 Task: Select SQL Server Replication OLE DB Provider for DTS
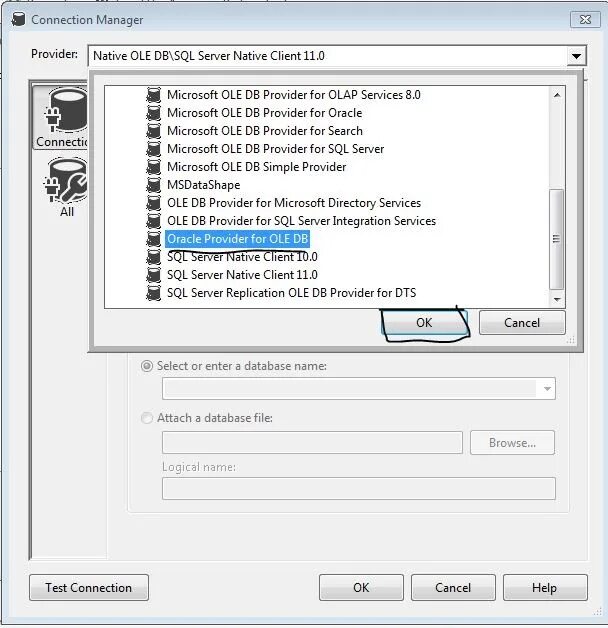coord(292,293)
